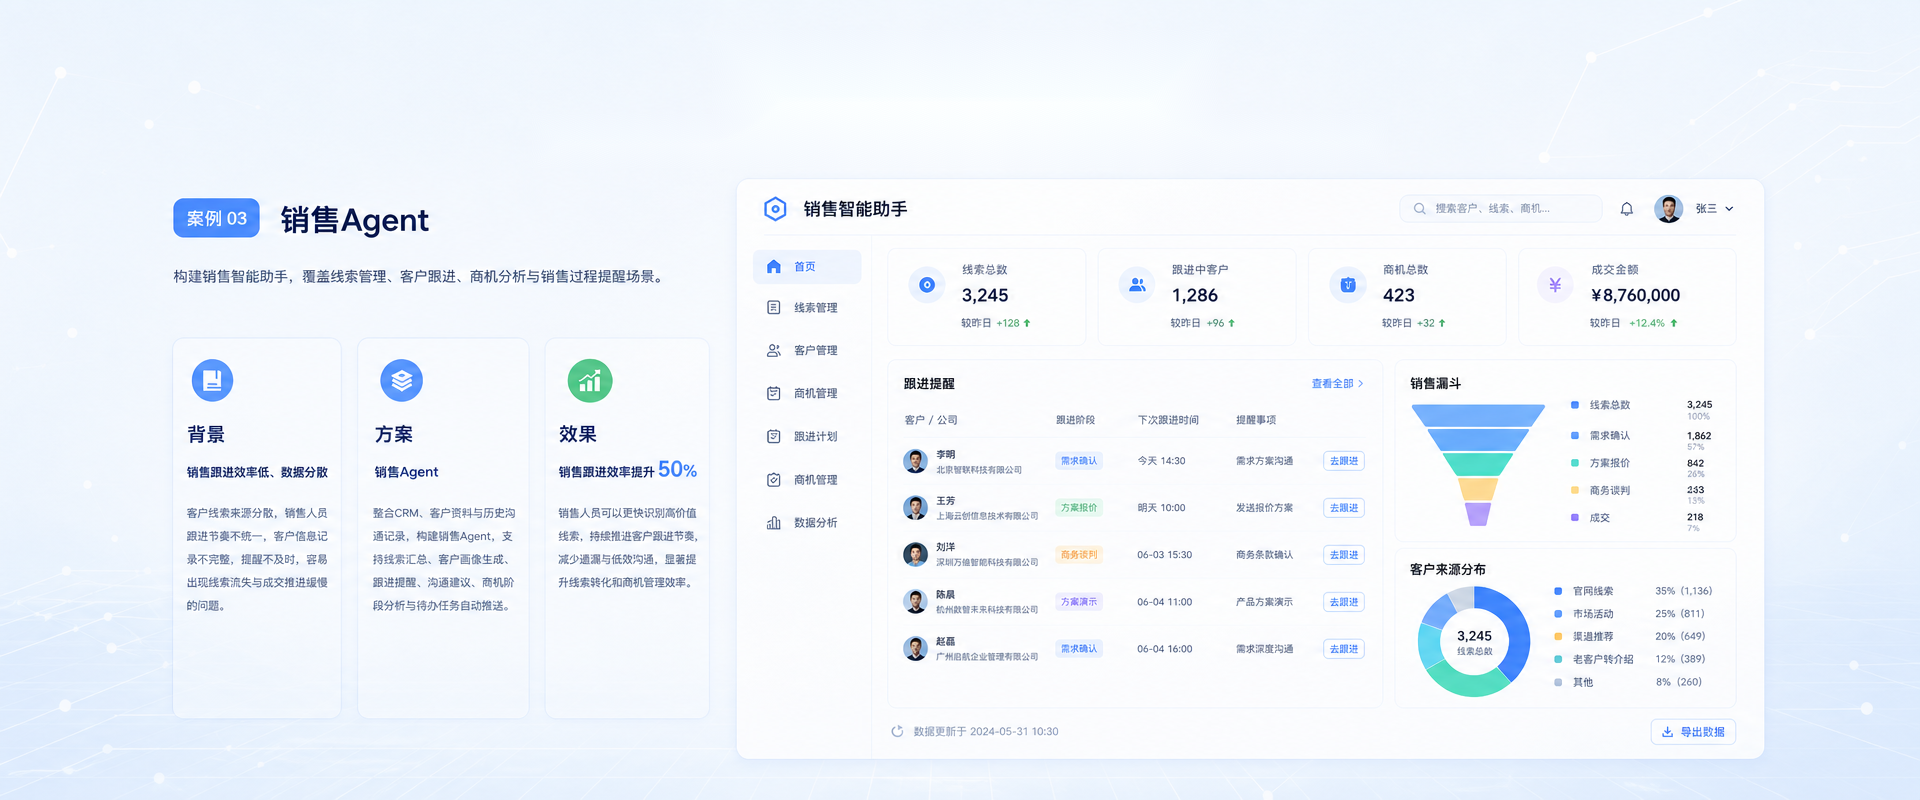Open the notification bell
This screenshot has width=1920, height=800.
click(x=1627, y=209)
